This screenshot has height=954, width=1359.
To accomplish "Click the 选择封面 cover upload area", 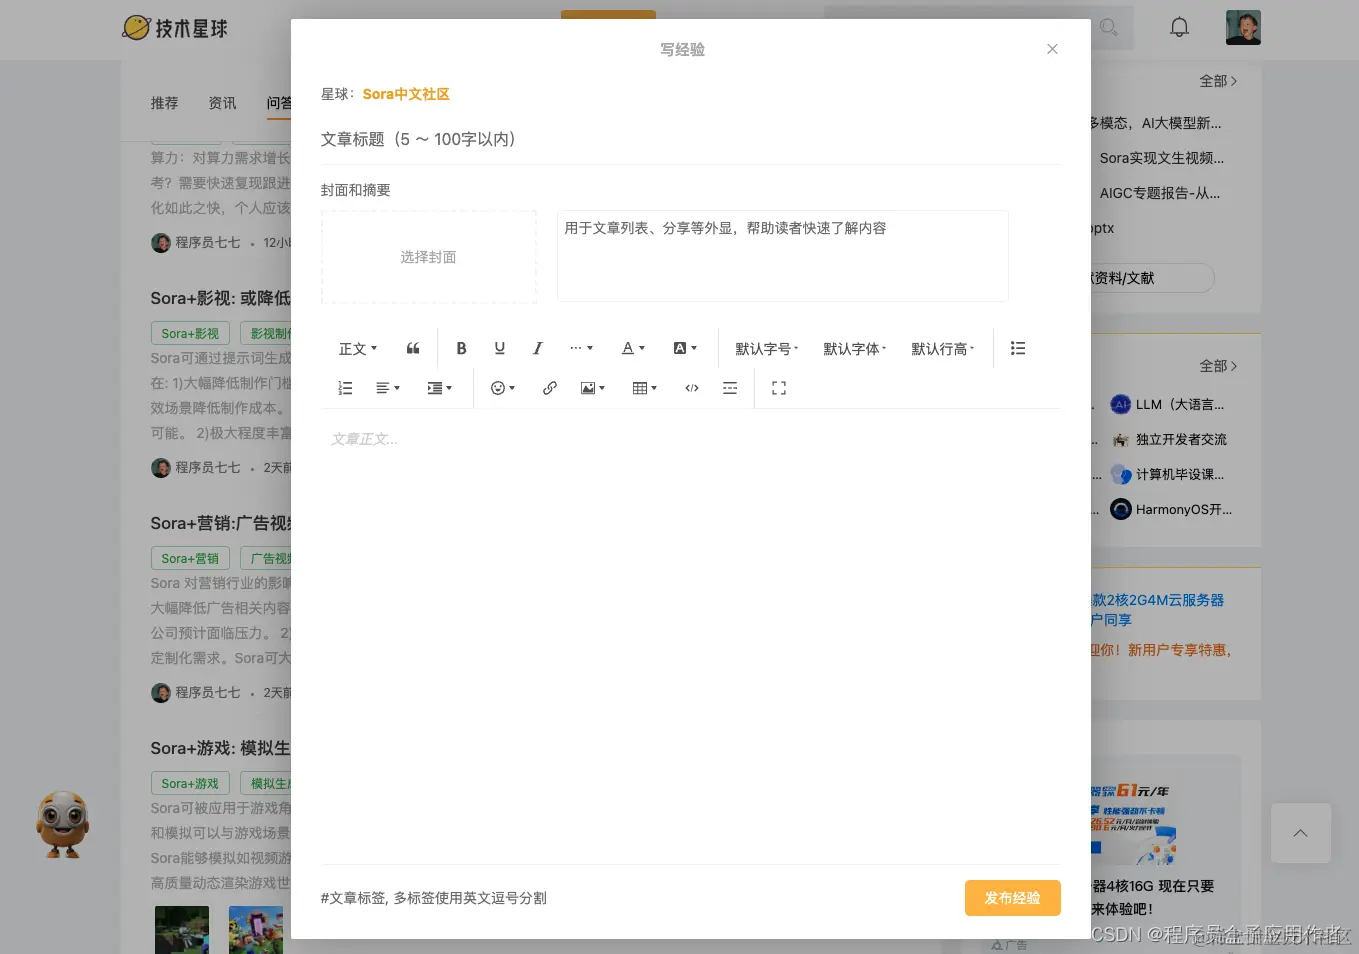I will point(428,257).
